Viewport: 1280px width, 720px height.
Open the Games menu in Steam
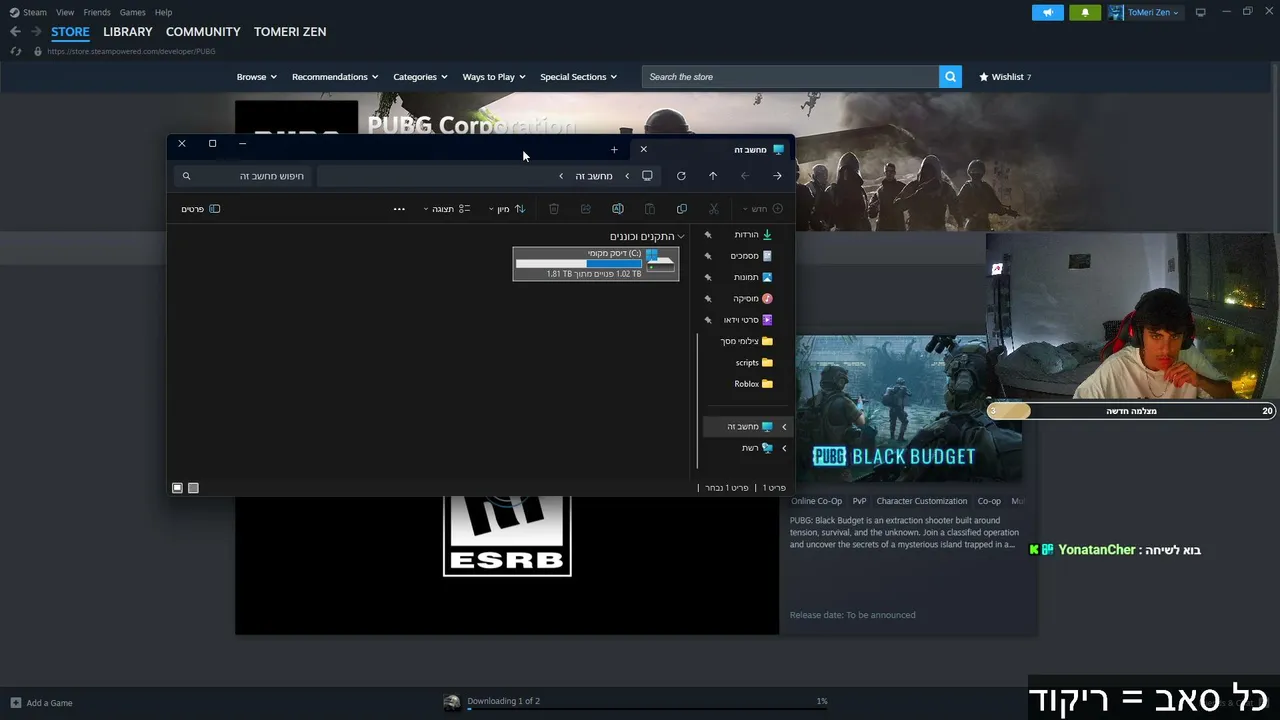click(132, 12)
